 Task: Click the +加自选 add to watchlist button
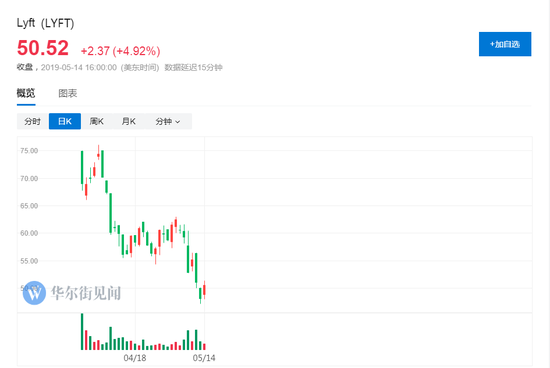tap(505, 44)
